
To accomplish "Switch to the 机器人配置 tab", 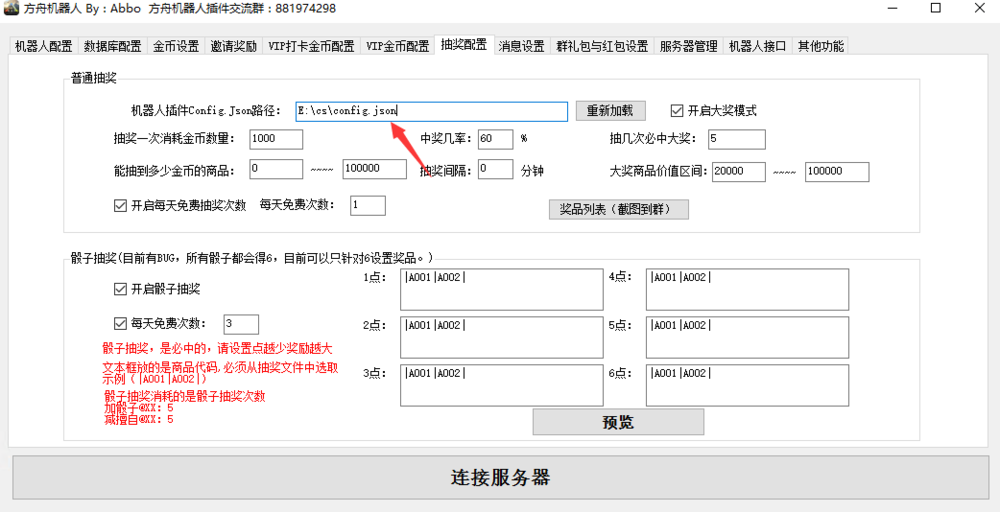I will [x=43, y=46].
